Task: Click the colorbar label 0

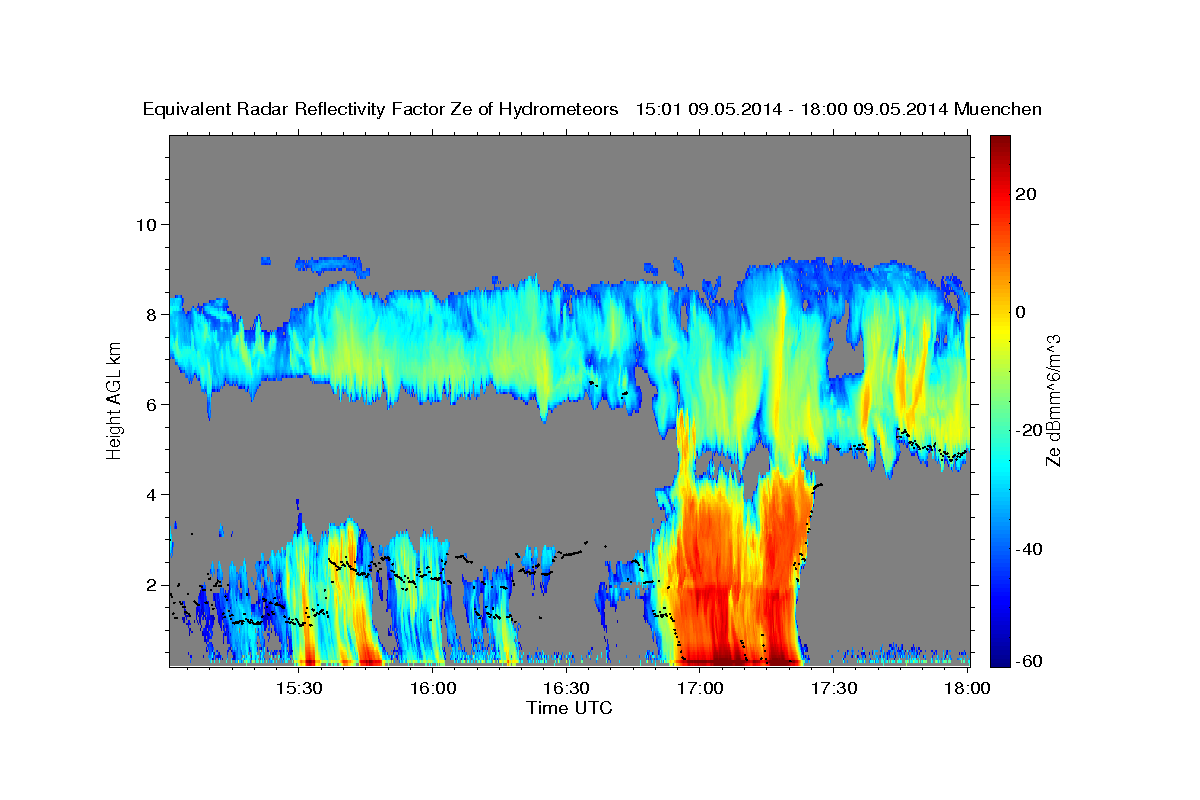Action: pos(1019,312)
